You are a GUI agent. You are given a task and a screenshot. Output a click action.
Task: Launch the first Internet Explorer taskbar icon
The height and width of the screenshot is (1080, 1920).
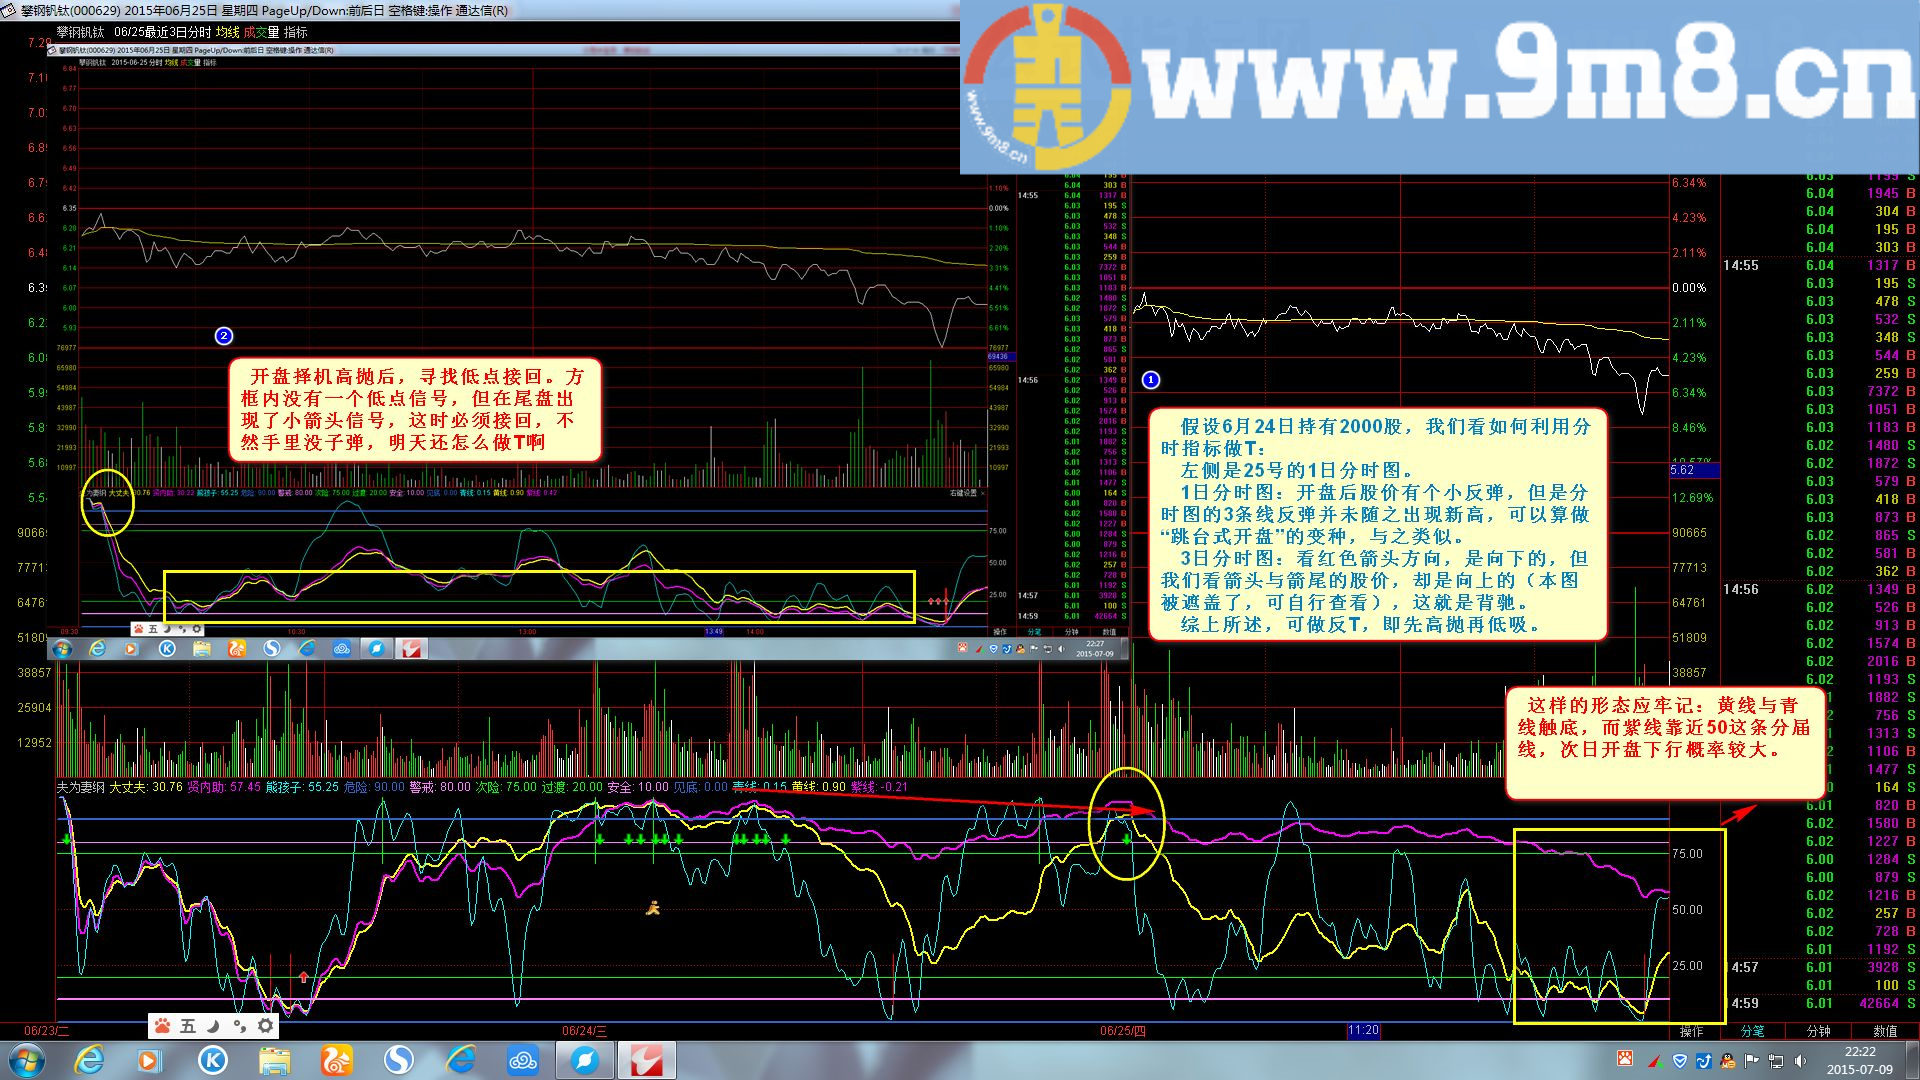click(90, 1060)
